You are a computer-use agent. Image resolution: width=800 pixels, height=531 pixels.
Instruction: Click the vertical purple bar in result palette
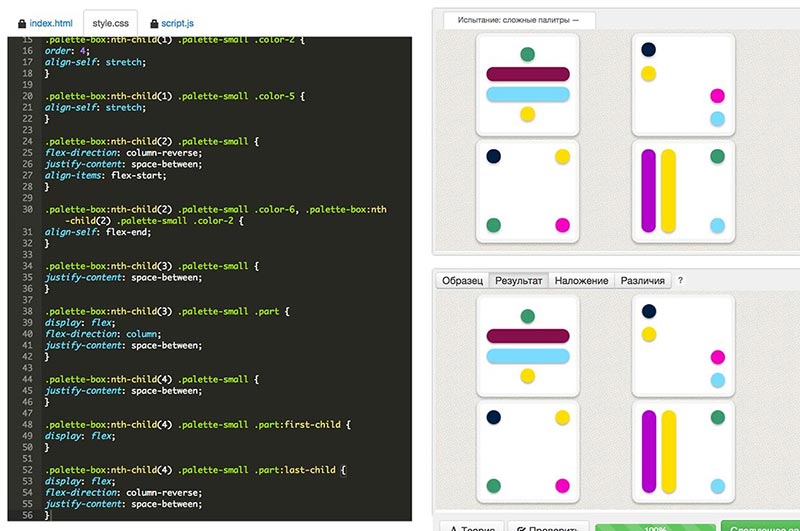(649, 451)
